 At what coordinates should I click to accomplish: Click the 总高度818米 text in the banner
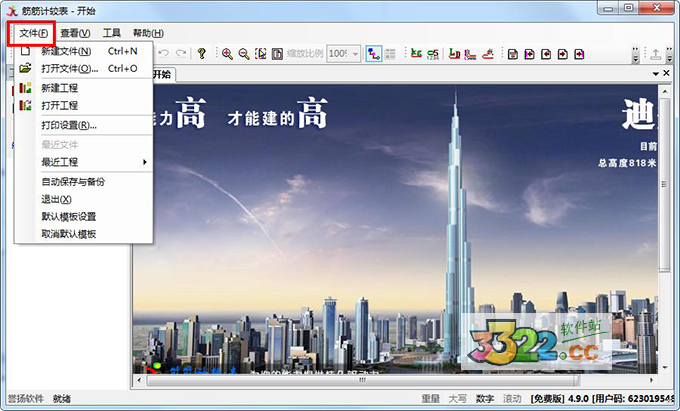627,163
